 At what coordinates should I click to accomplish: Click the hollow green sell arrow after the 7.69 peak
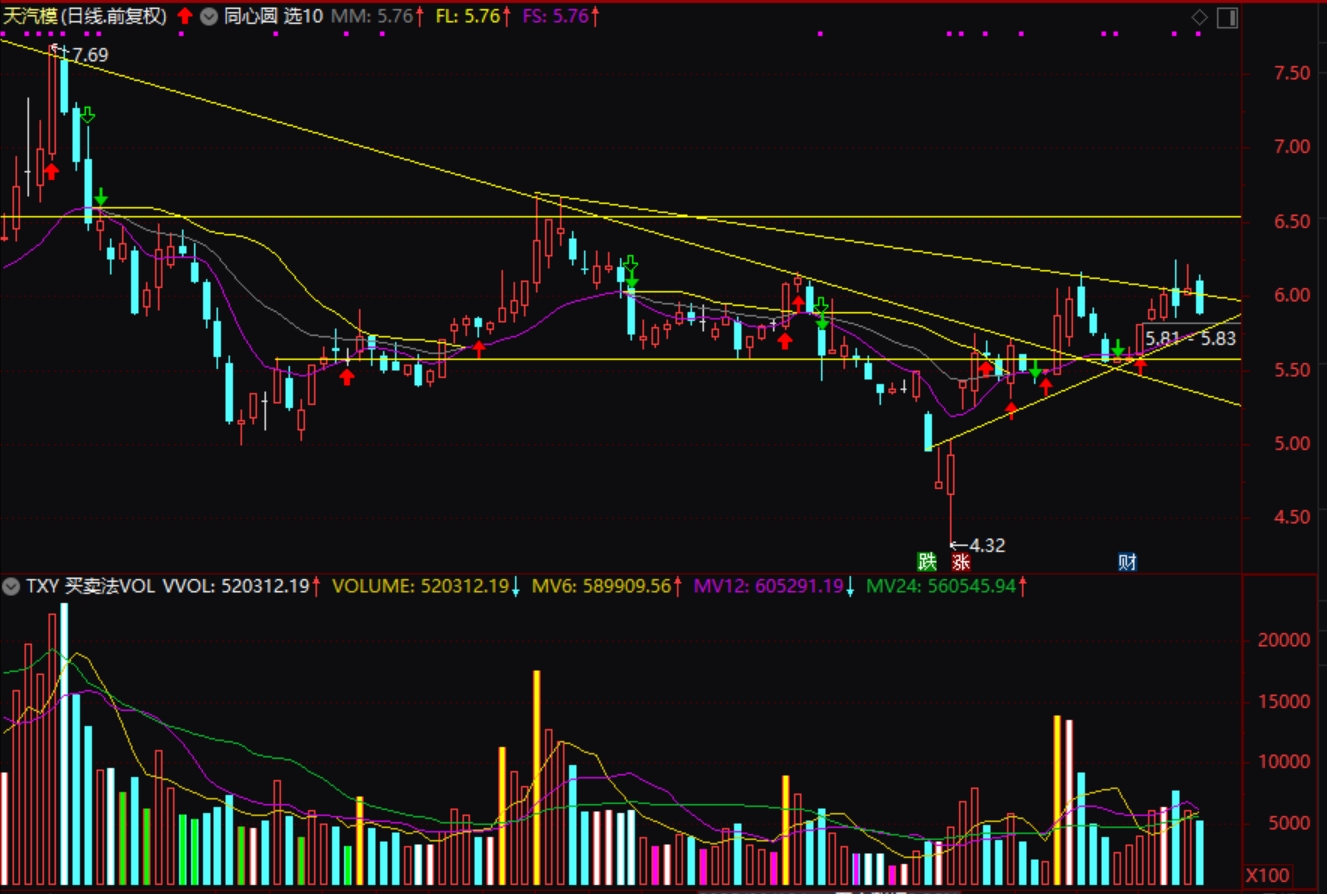pyautogui.click(x=87, y=115)
